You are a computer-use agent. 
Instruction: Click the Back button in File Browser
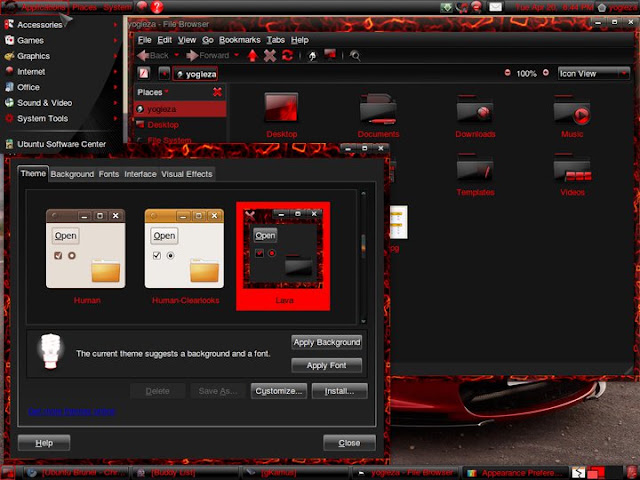[153, 55]
